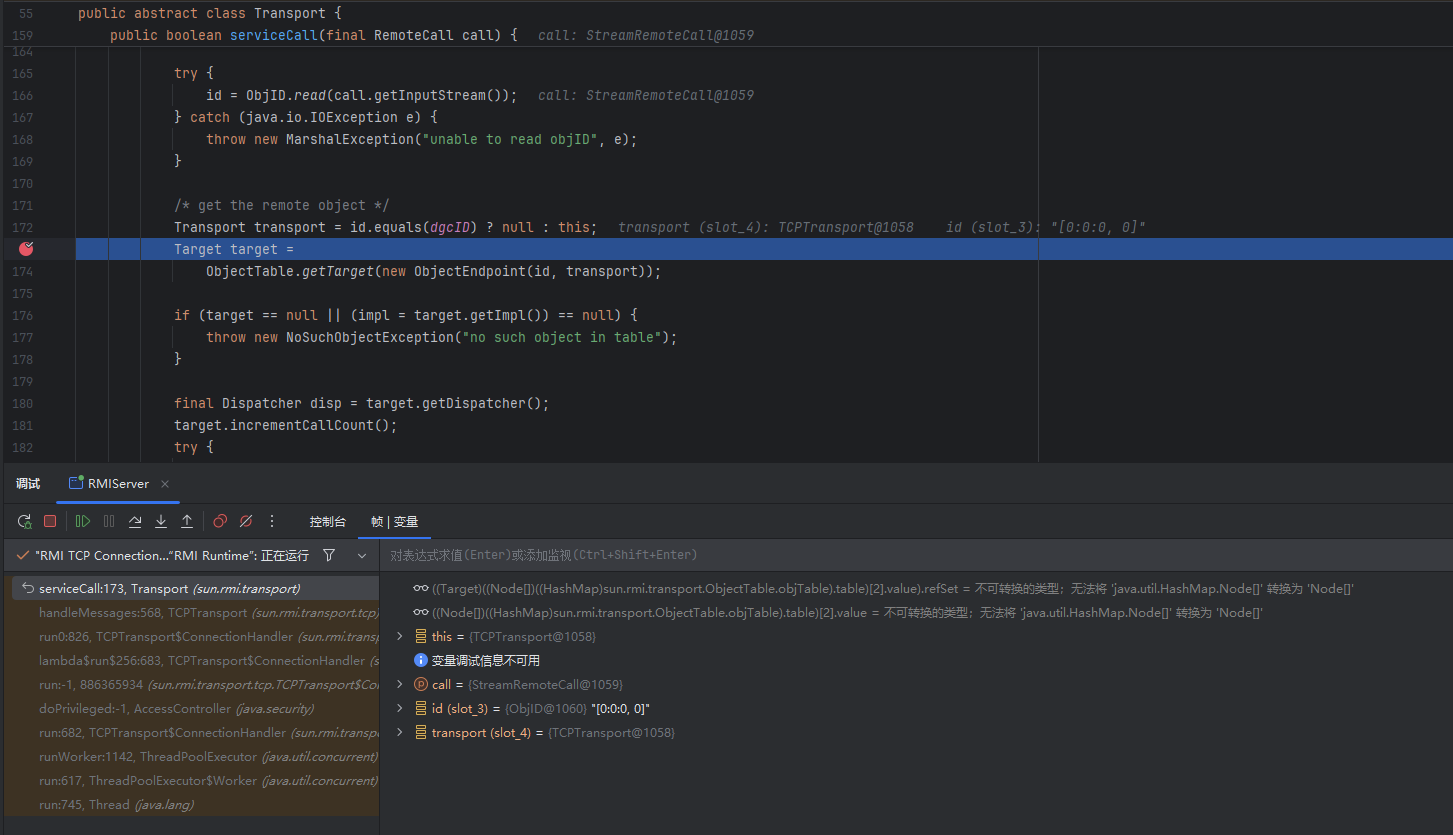Viewport: 1453px width, 835px height.
Task: Click the Step Out icon
Action: [x=187, y=521]
